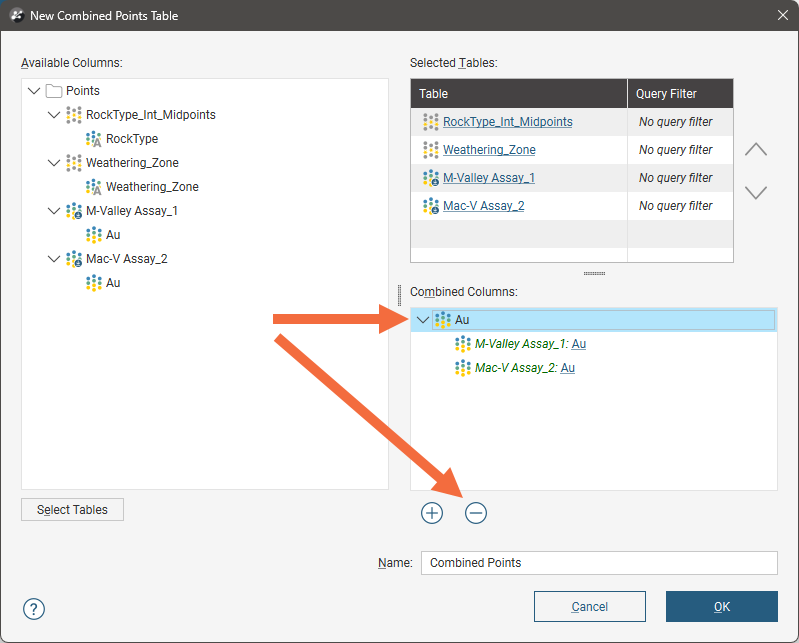Click the query filter cell for Weathering_Zone
This screenshot has height=643, width=799.
[x=676, y=150]
